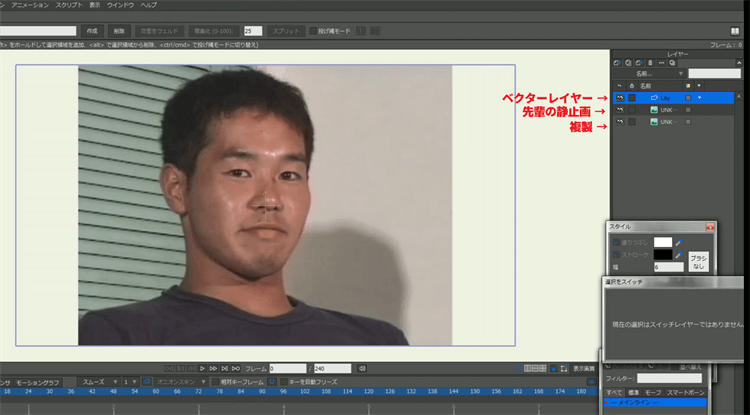
Task: Jump to the previous keyframe
Action: (x=180, y=369)
